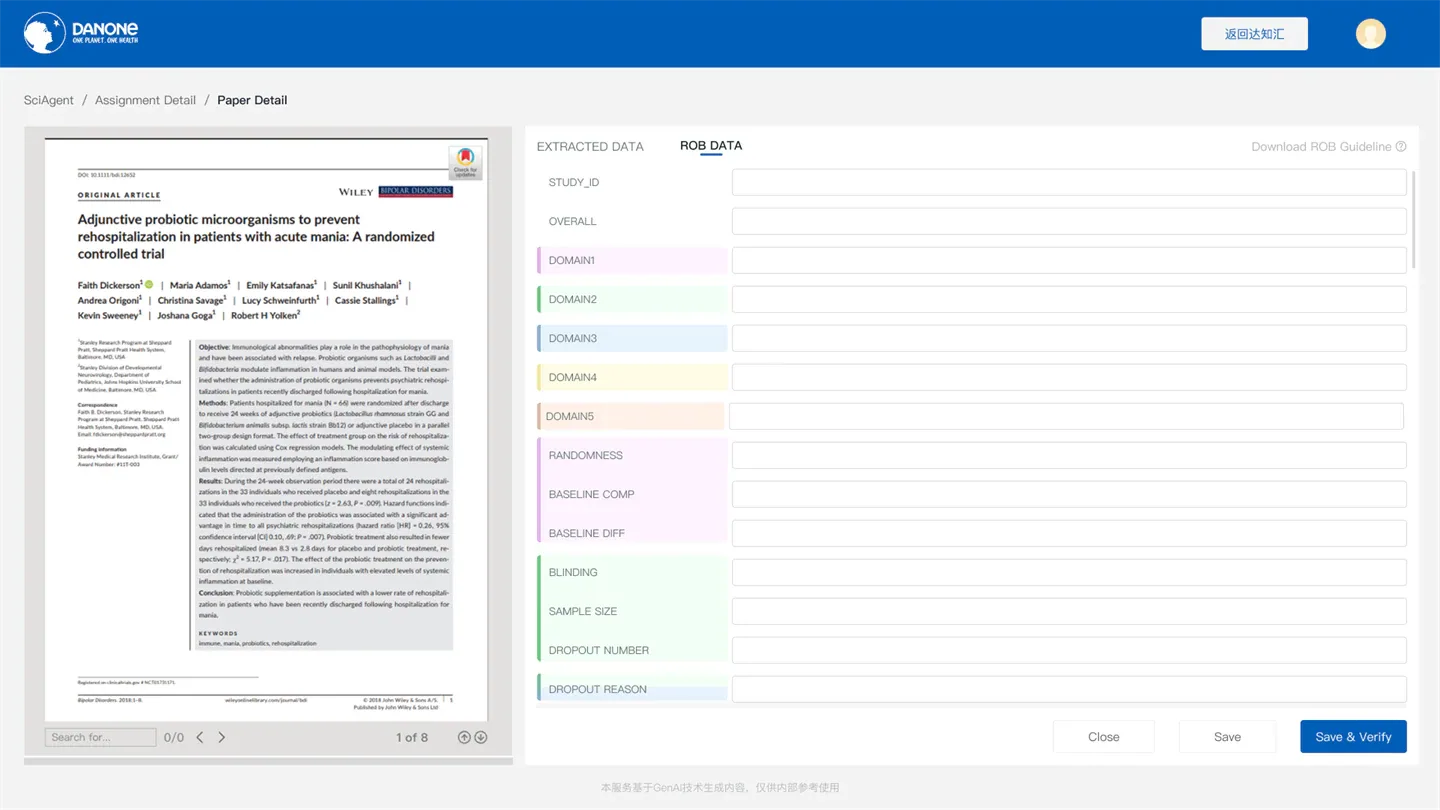Click the 返回达知汇 button
The height and width of the screenshot is (810, 1440).
coord(1254,34)
